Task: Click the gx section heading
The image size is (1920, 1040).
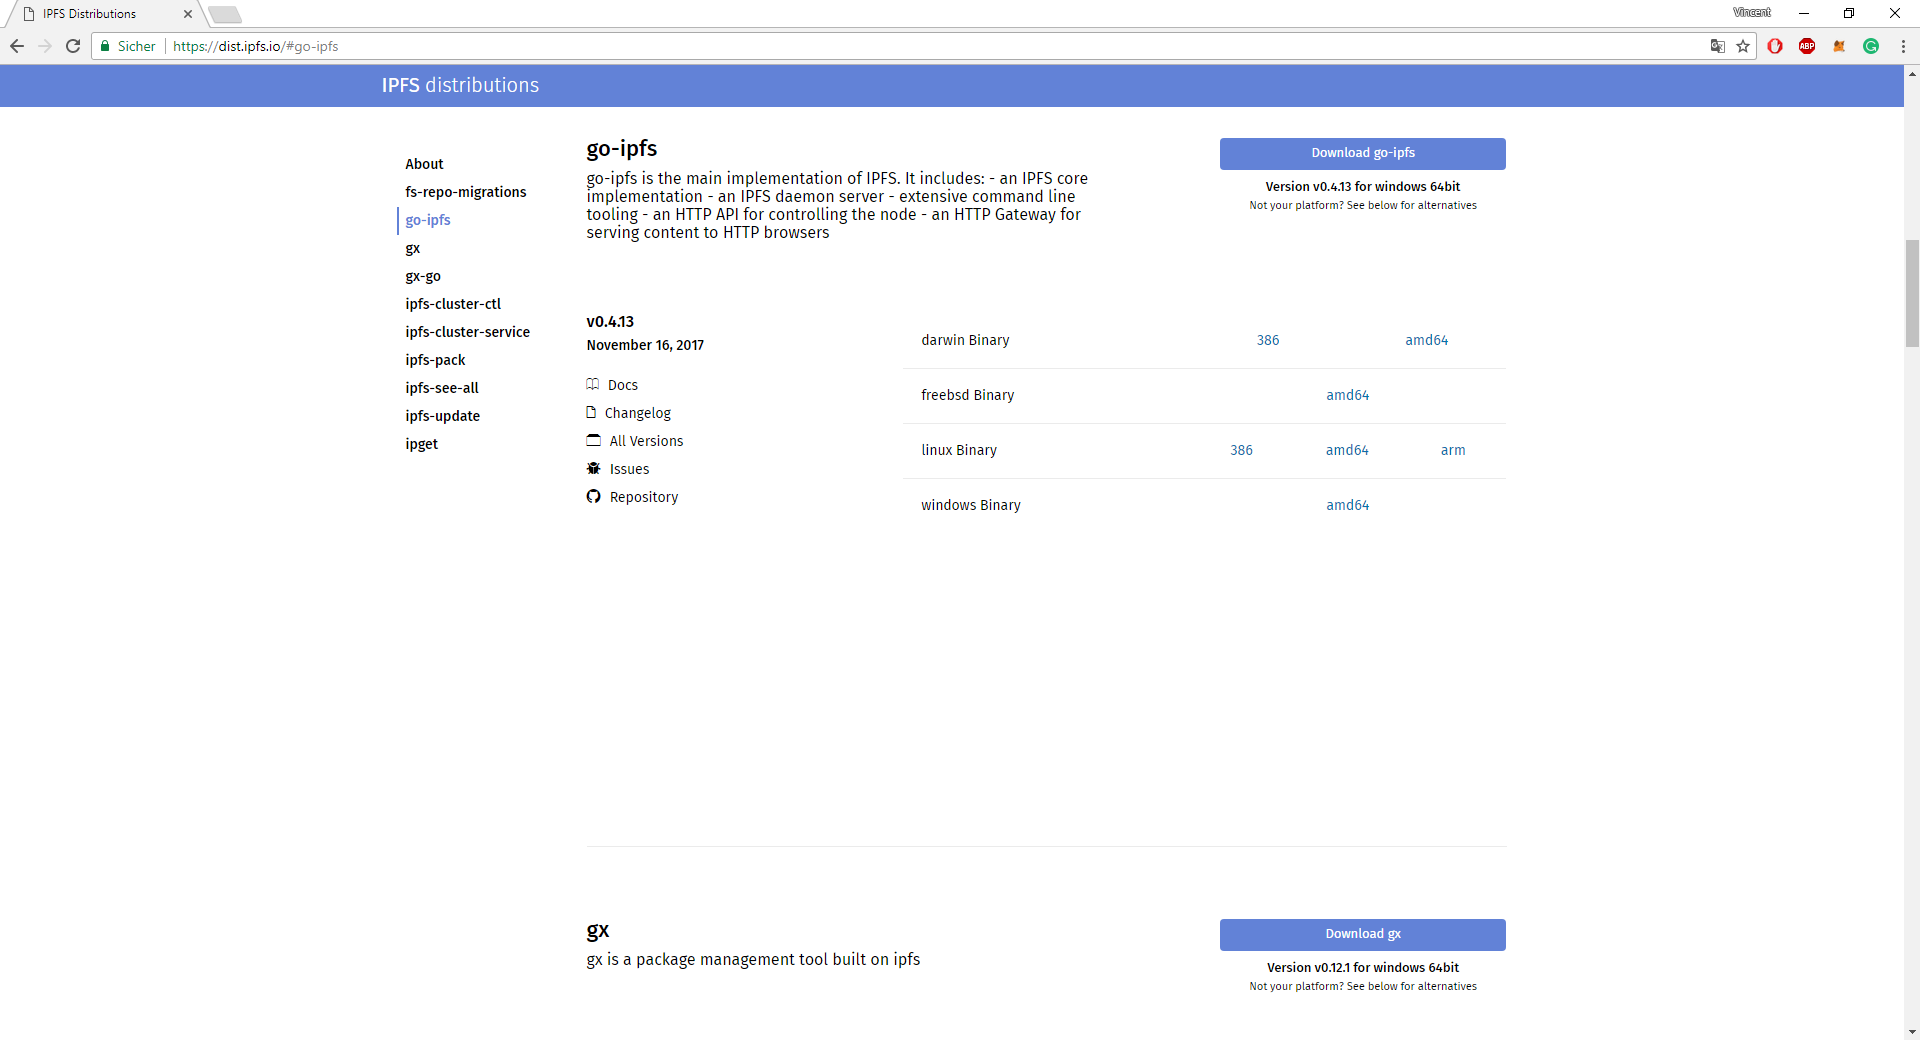Action: [x=598, y=931]
